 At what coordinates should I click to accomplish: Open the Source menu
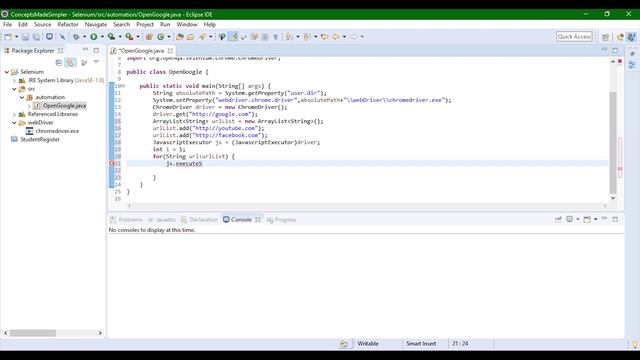pos(42,24)
